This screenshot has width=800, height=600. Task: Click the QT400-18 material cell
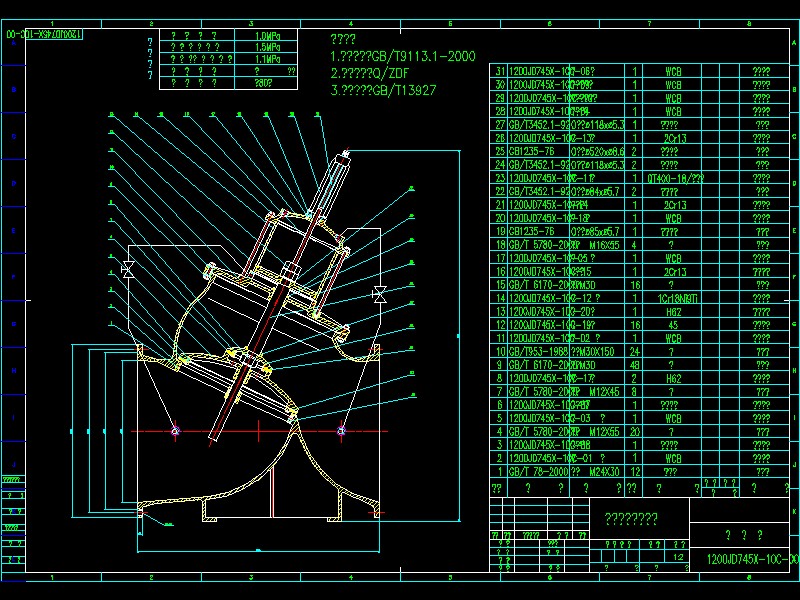point(675,178)
